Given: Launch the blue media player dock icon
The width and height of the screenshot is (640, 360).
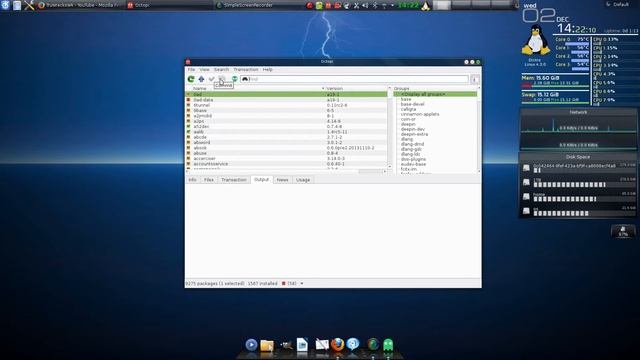Looking at the screenshot, I should (251, 345).
